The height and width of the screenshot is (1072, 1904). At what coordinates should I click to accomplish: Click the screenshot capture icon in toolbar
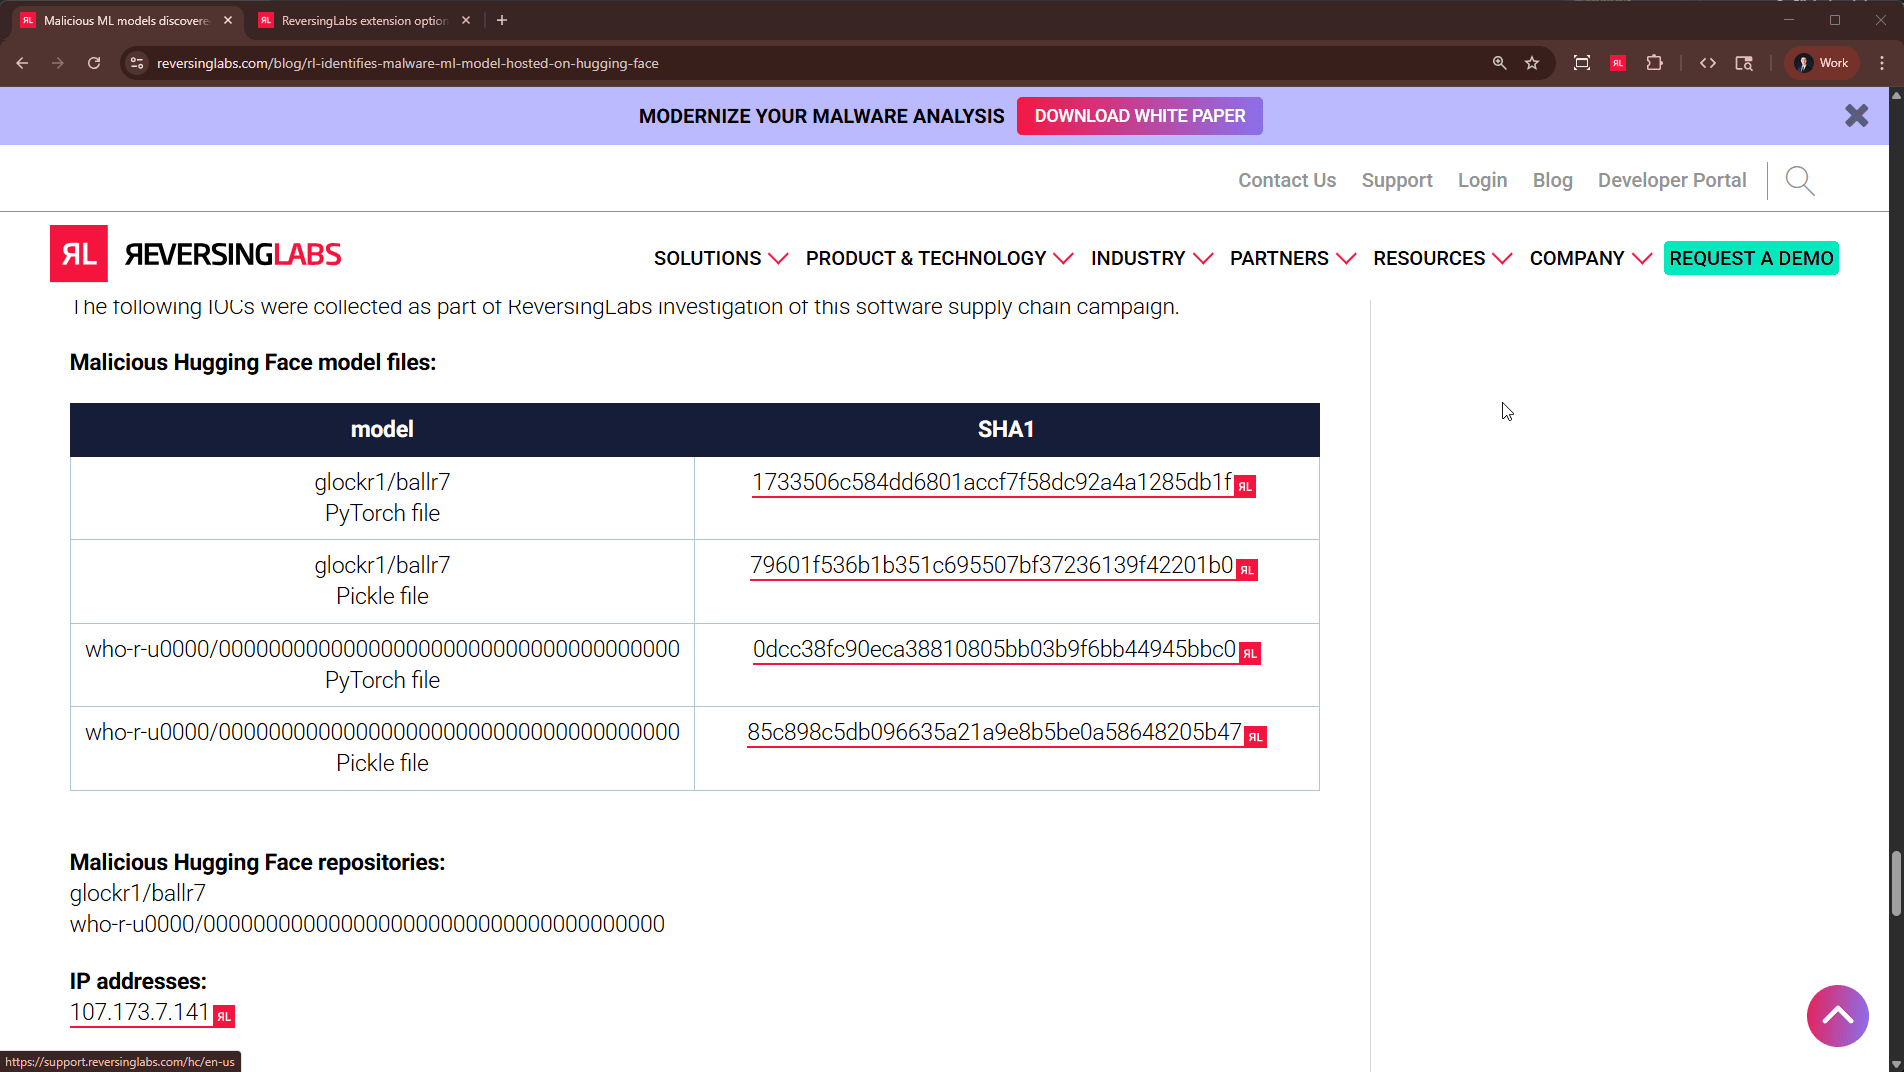tap(1582, 63)
